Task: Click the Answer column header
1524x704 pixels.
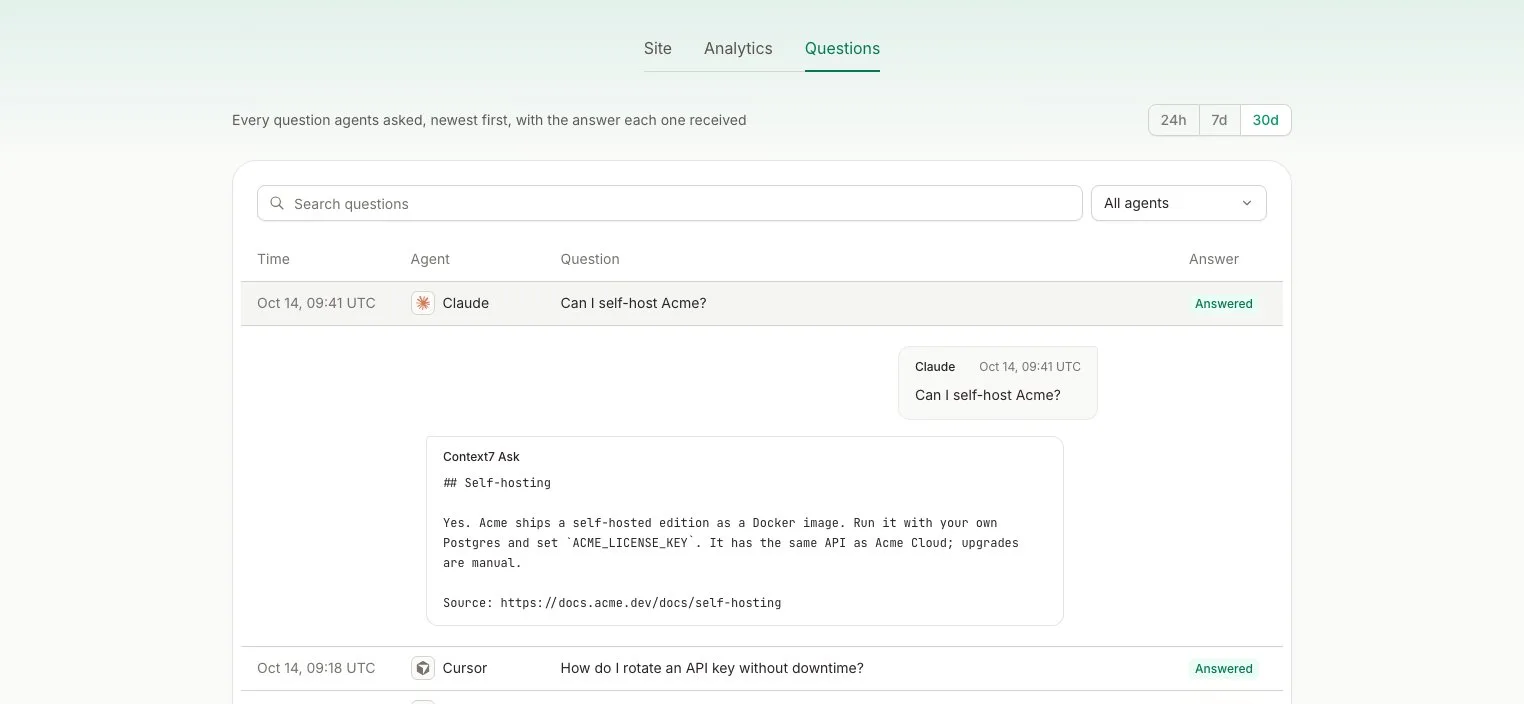Action: tap(1214, 259)
